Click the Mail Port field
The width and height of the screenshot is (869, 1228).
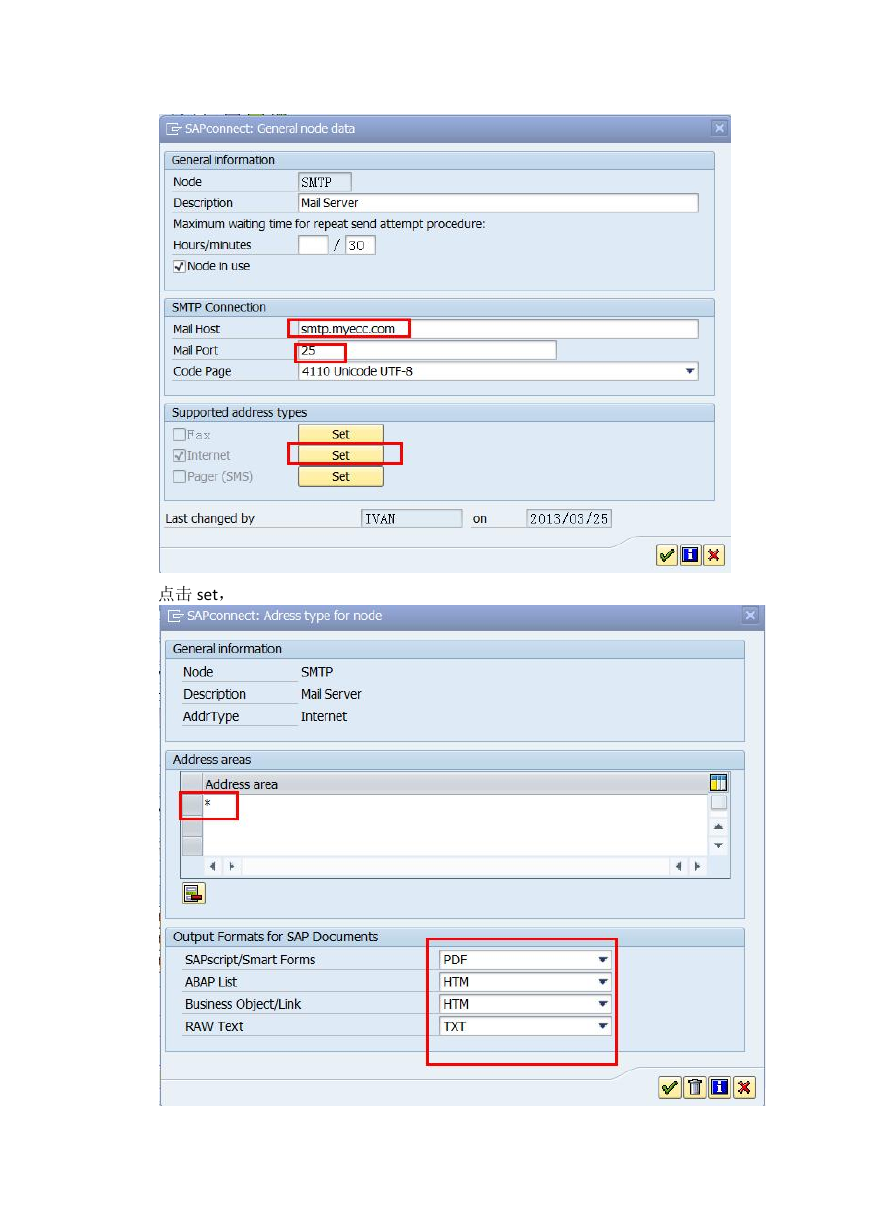pyautogui.click(x=427, y=350)
